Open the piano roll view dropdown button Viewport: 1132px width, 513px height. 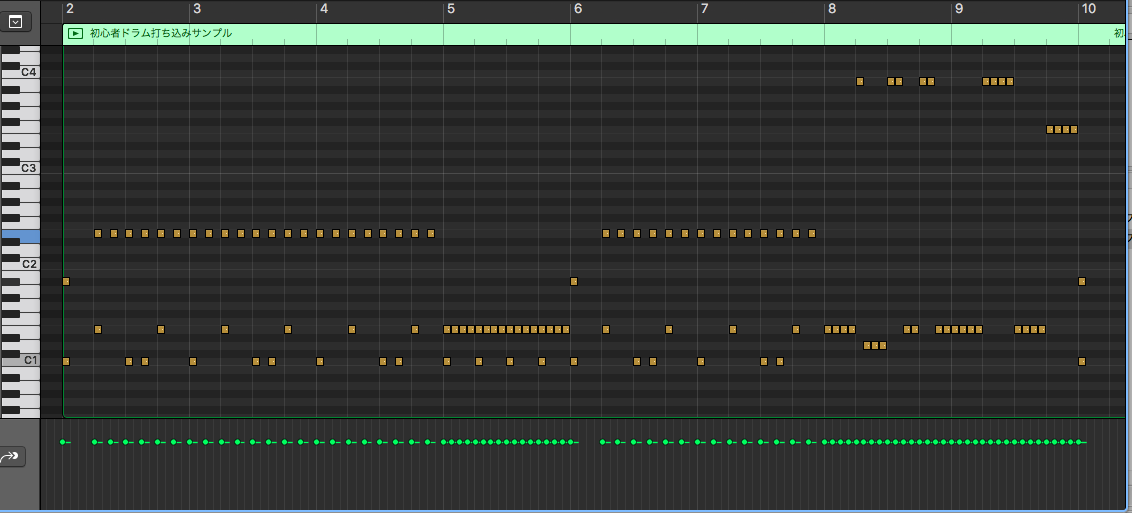(15, 22)
